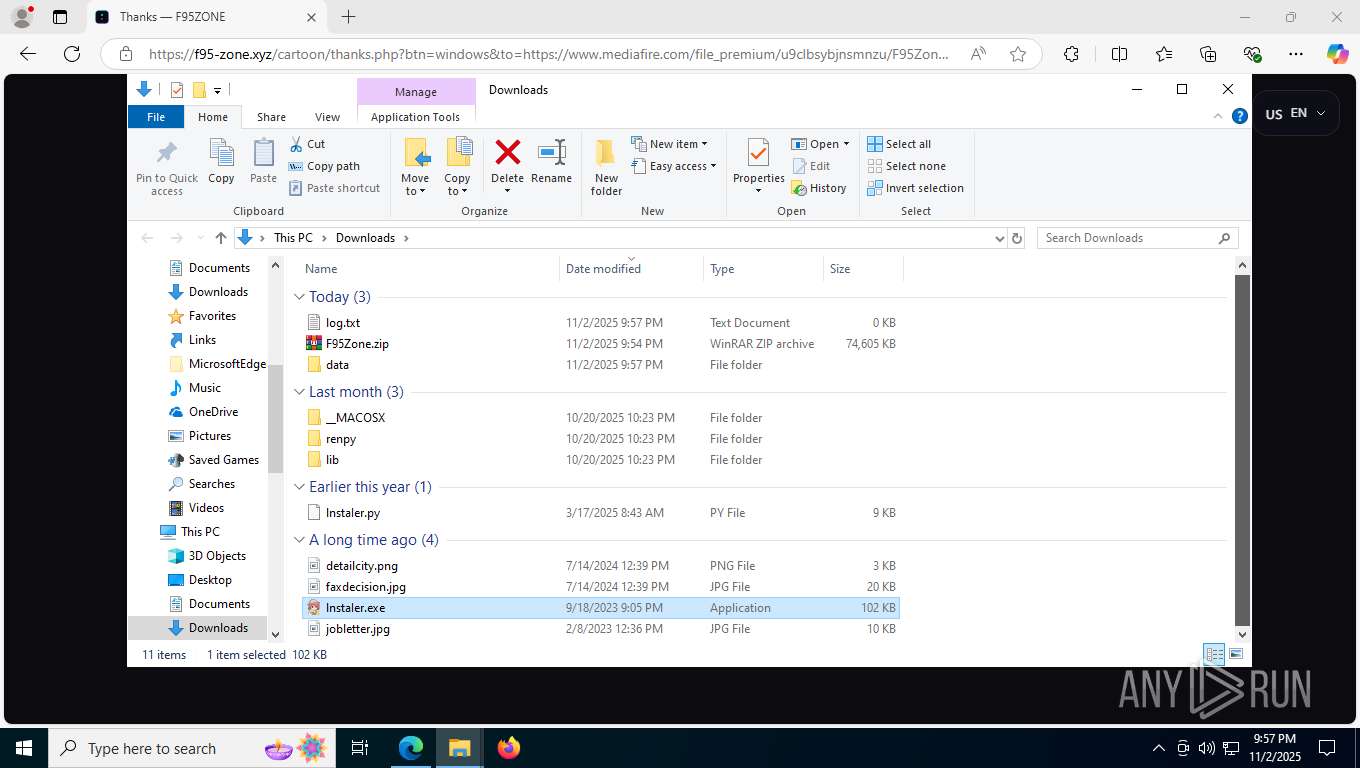Click History in Open group
The image size is (1360, 768).
[x=819, y=188]
